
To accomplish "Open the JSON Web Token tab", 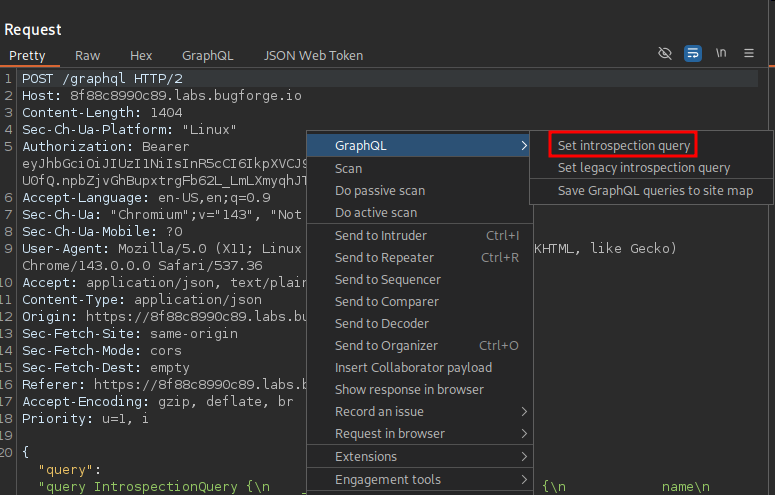I will 313,56.
